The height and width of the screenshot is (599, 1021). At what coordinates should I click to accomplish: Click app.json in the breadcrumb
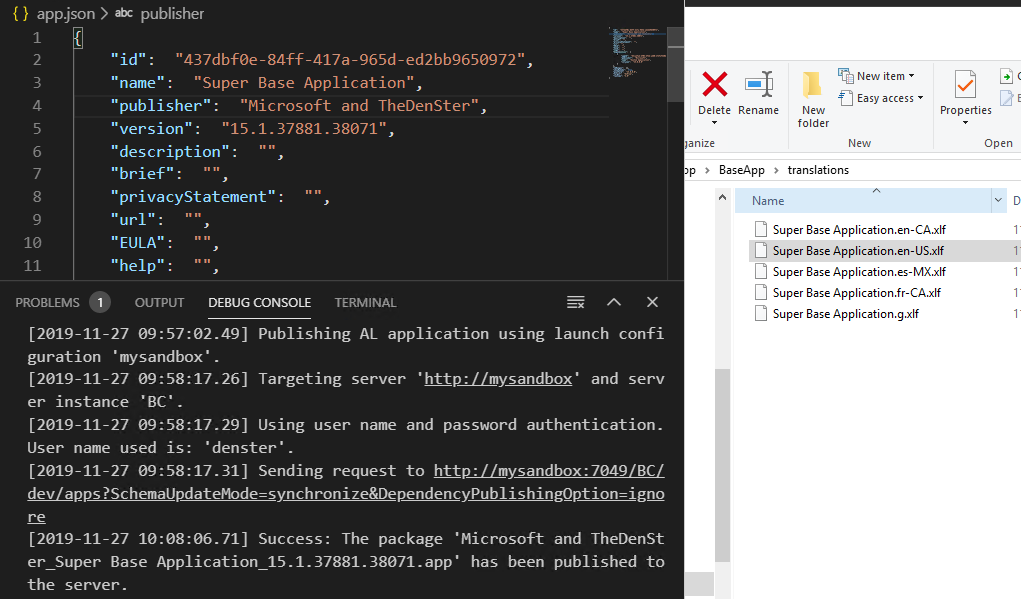(66, 14)
